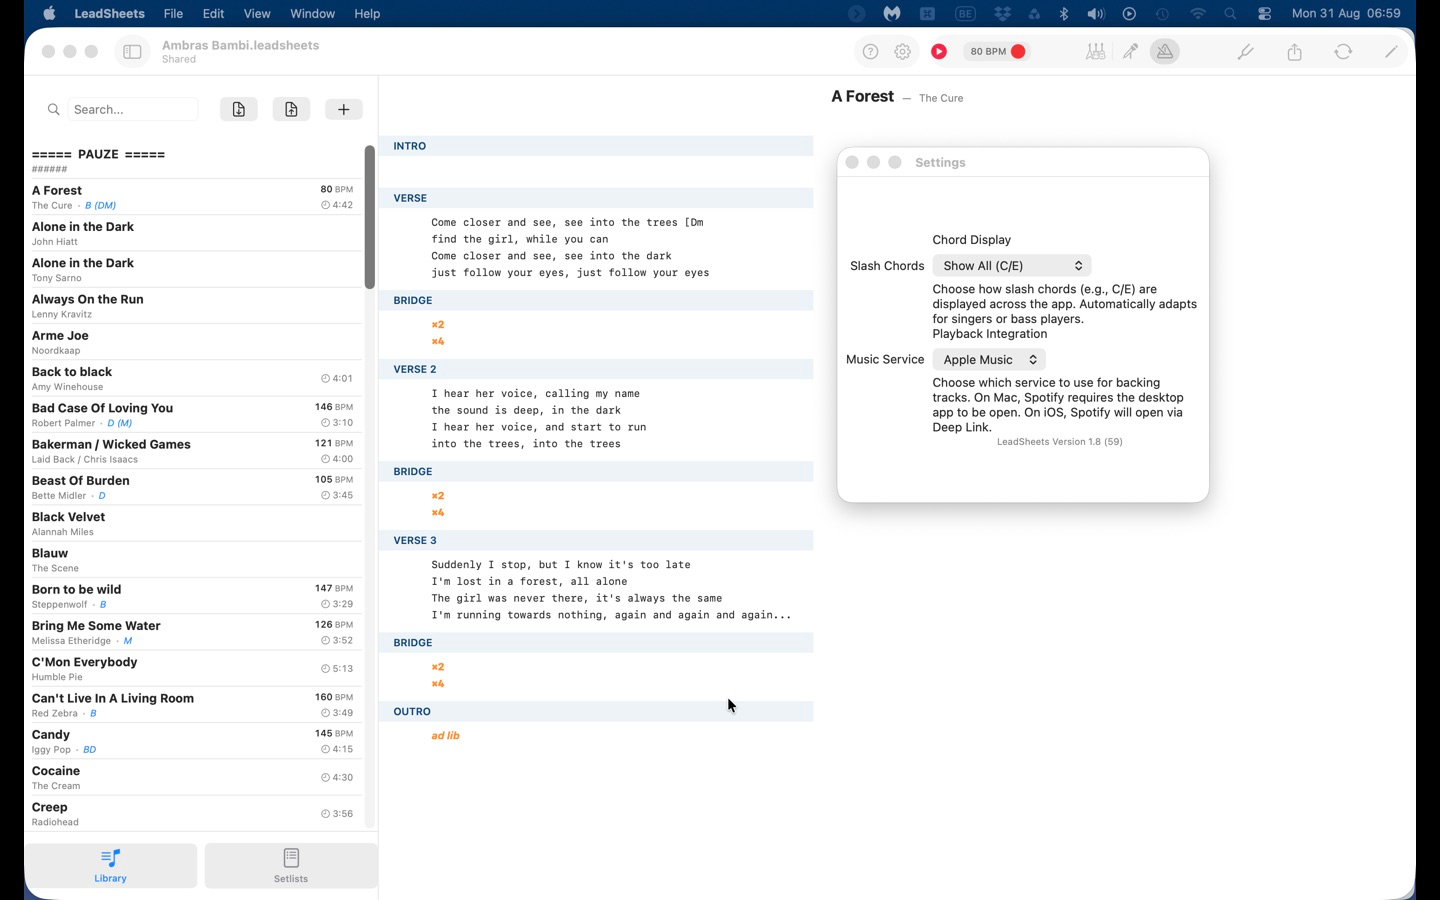Screen dimensions: 1440x900
Task: Select Bad Case Of Loving You
Action: 193,415
